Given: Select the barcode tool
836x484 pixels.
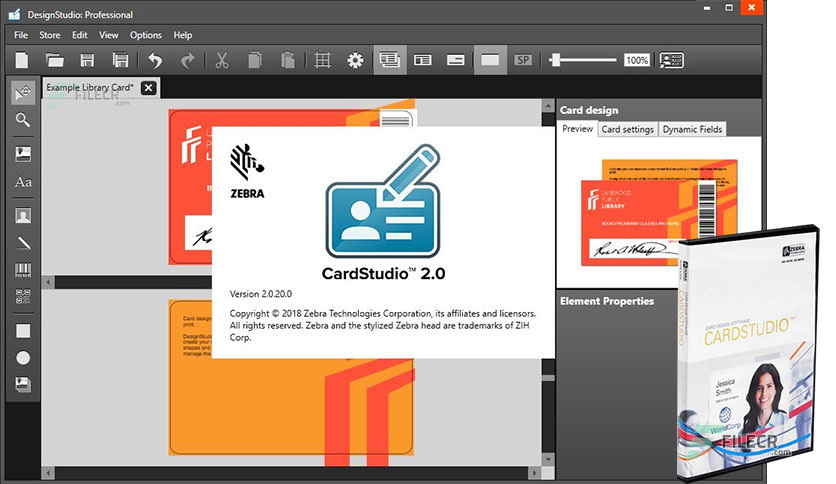Looking at the screenshot, I should click(x=23, y=270).
